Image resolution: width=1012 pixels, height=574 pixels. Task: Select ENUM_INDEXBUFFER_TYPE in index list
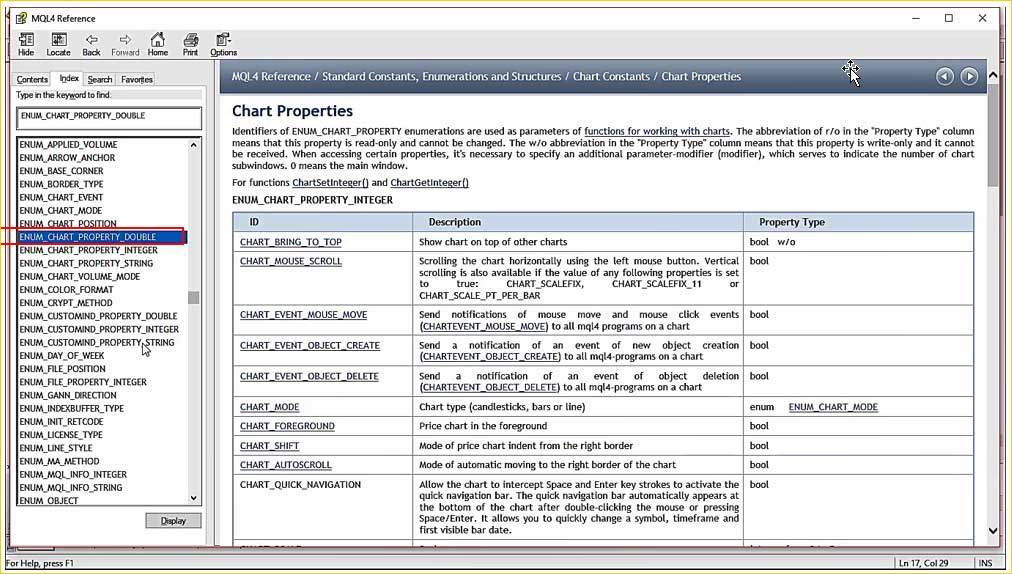[x=72, y=408]
